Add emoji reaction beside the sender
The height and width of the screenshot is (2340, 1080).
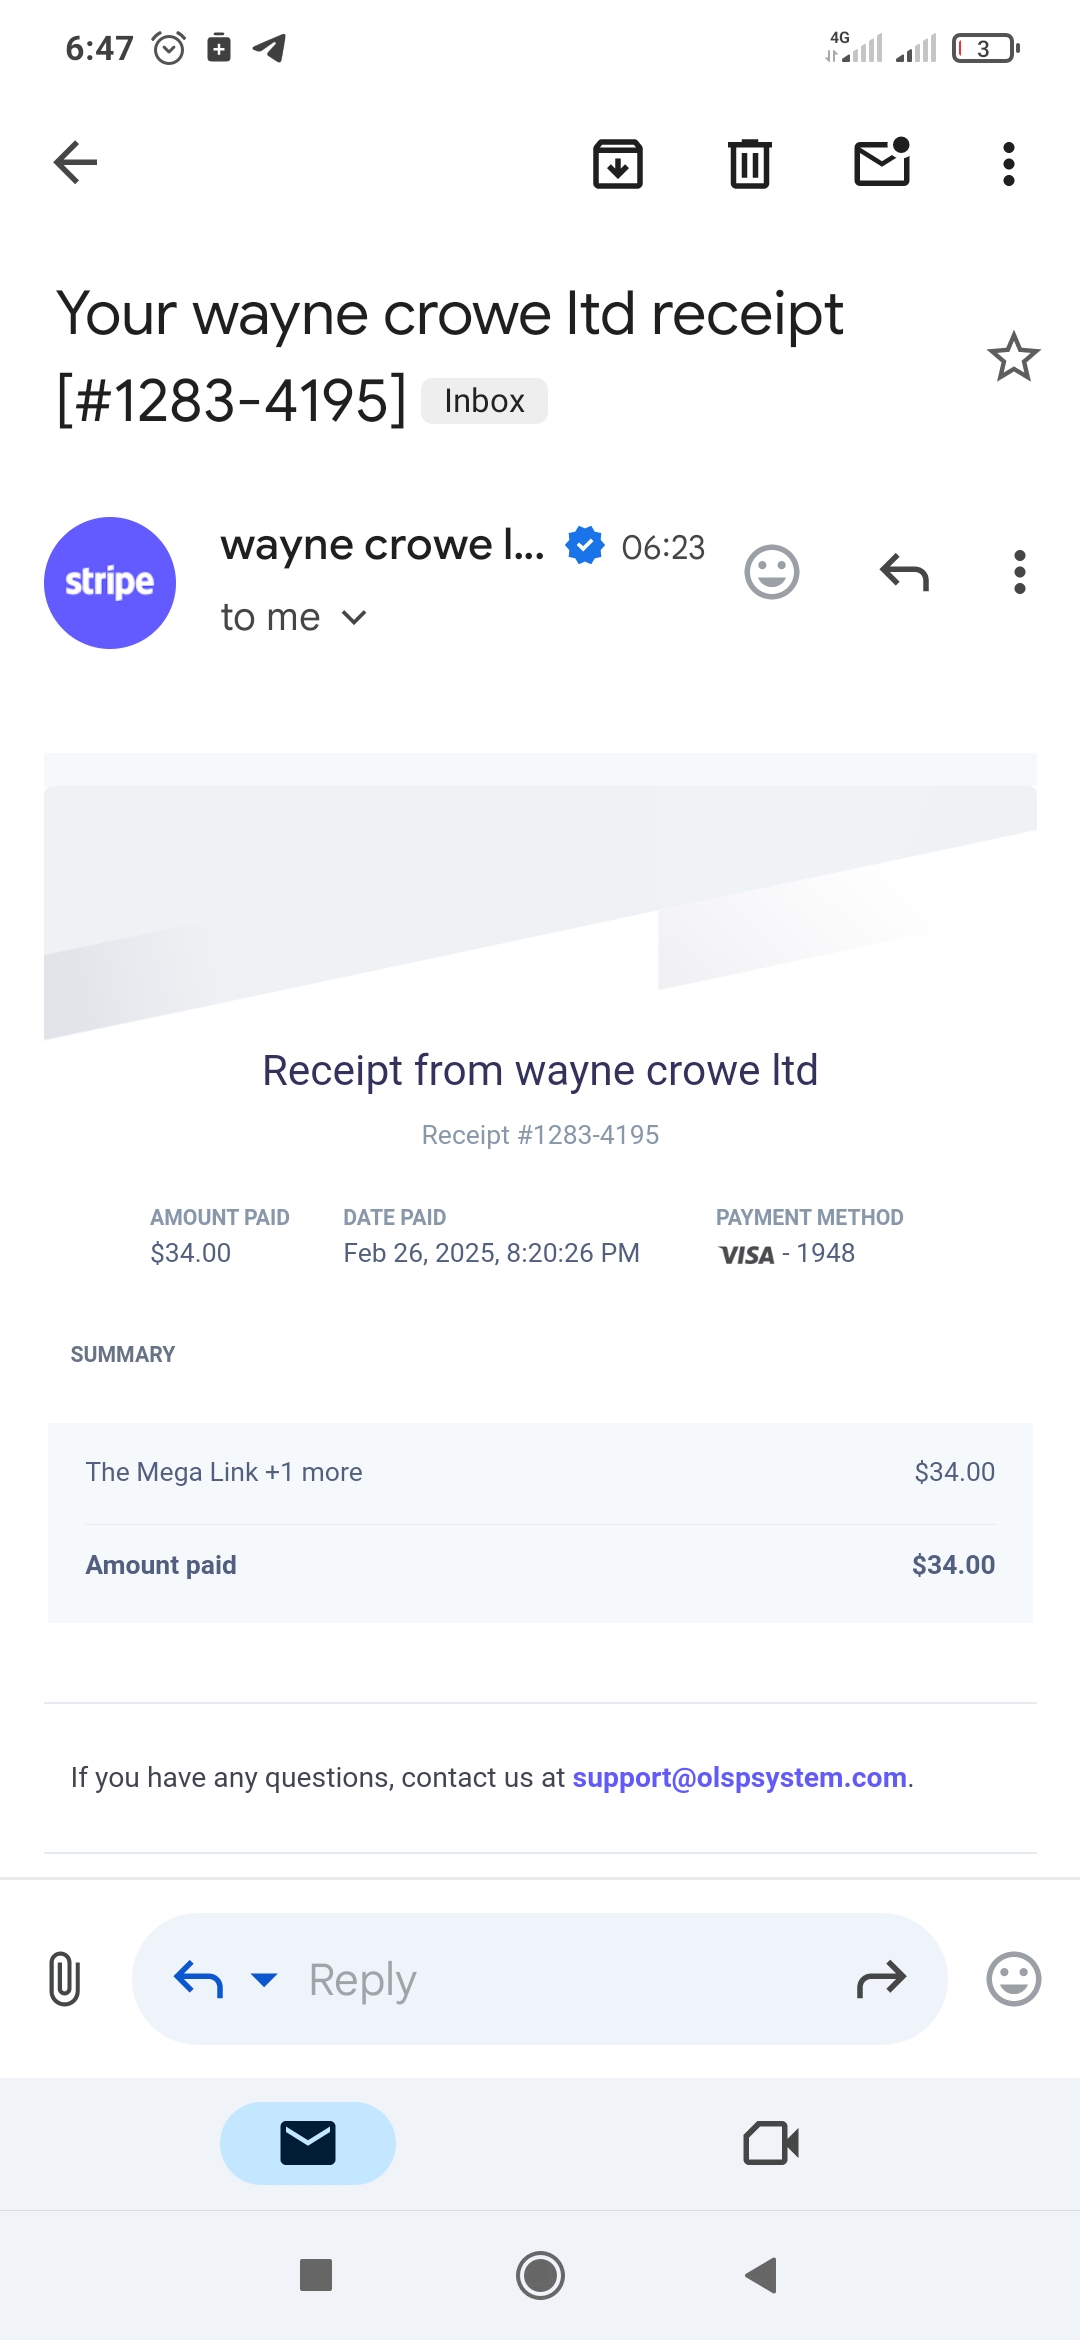point(772,572)
